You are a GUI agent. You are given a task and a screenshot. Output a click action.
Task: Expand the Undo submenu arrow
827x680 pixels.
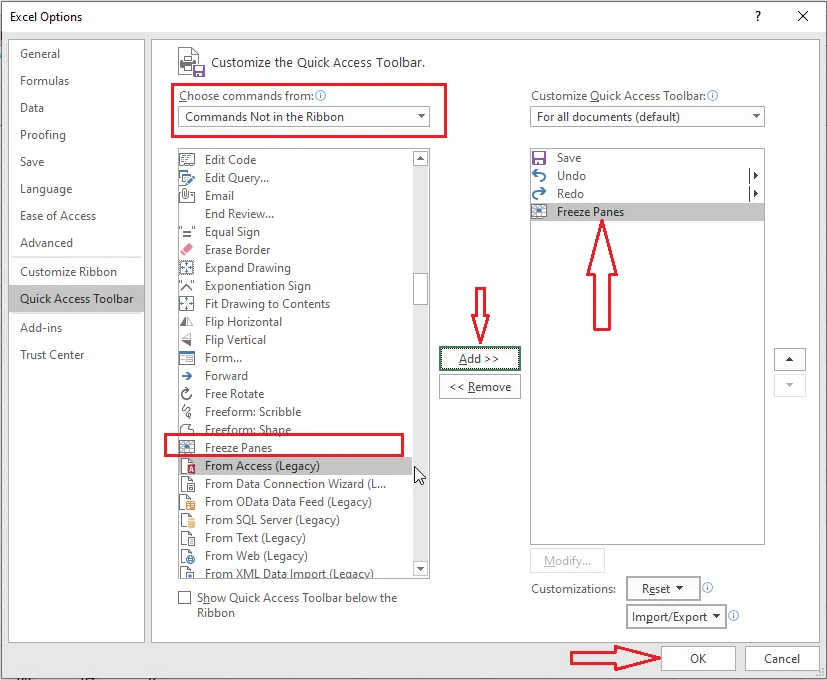click(755, 176)
